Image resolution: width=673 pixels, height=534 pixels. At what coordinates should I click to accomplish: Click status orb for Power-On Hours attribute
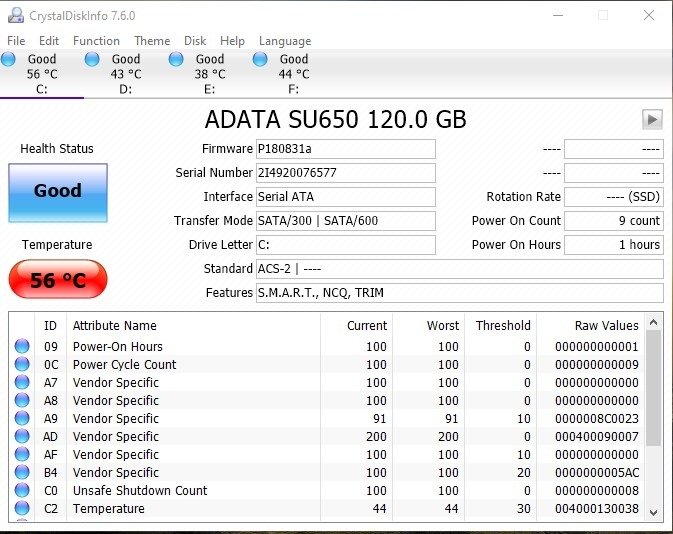pyautogui.click(x=22, y=346)
